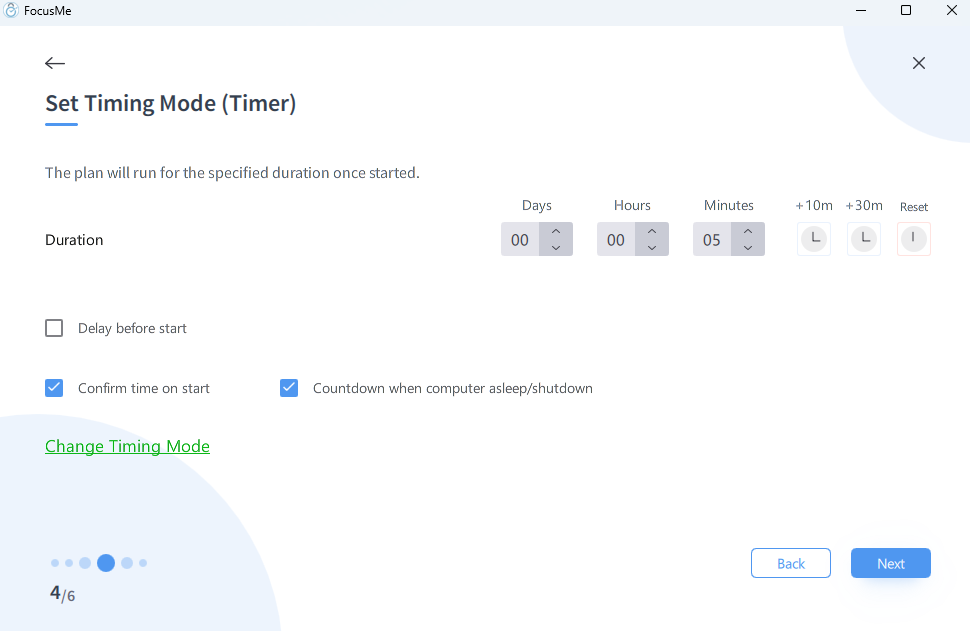970x631 pixels.
Task: Close the wizard with the X icon
Action: coord(919,63)
